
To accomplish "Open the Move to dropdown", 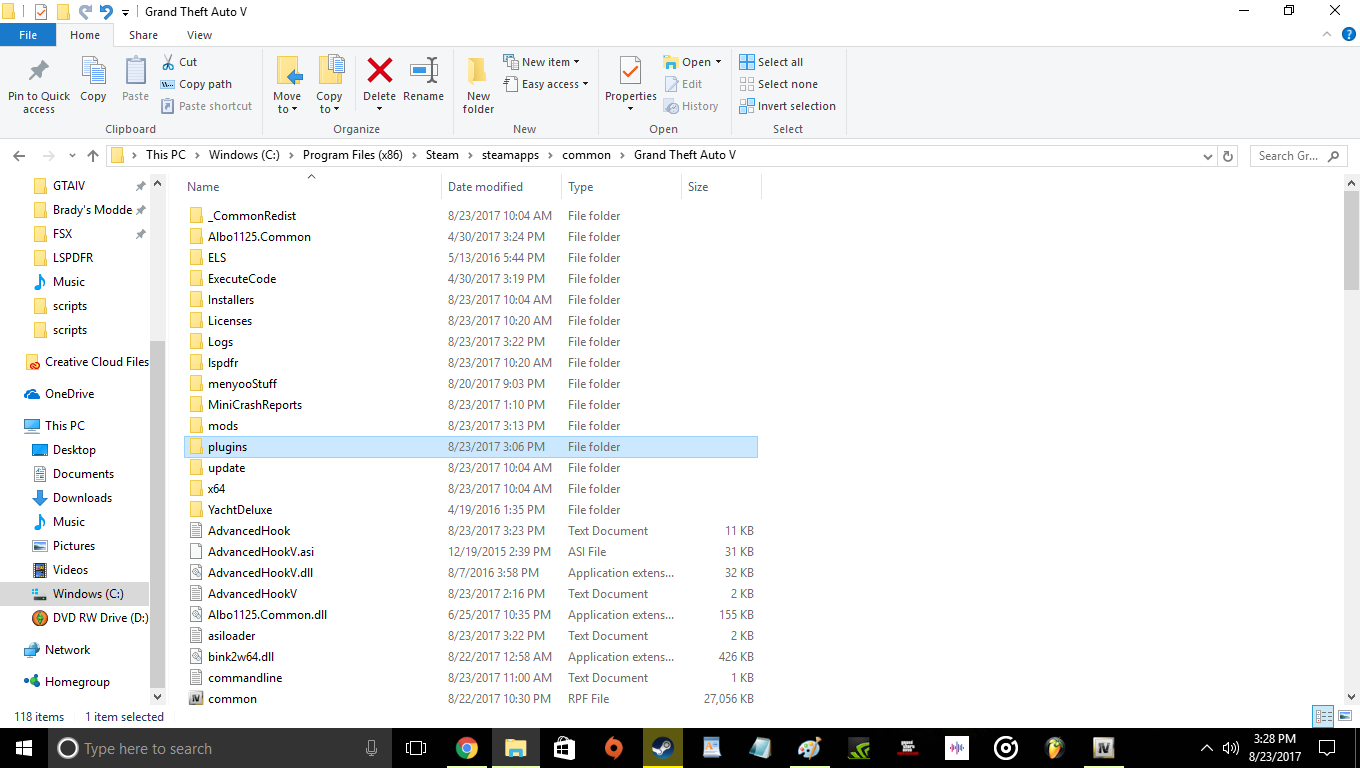I will (287, 103).
